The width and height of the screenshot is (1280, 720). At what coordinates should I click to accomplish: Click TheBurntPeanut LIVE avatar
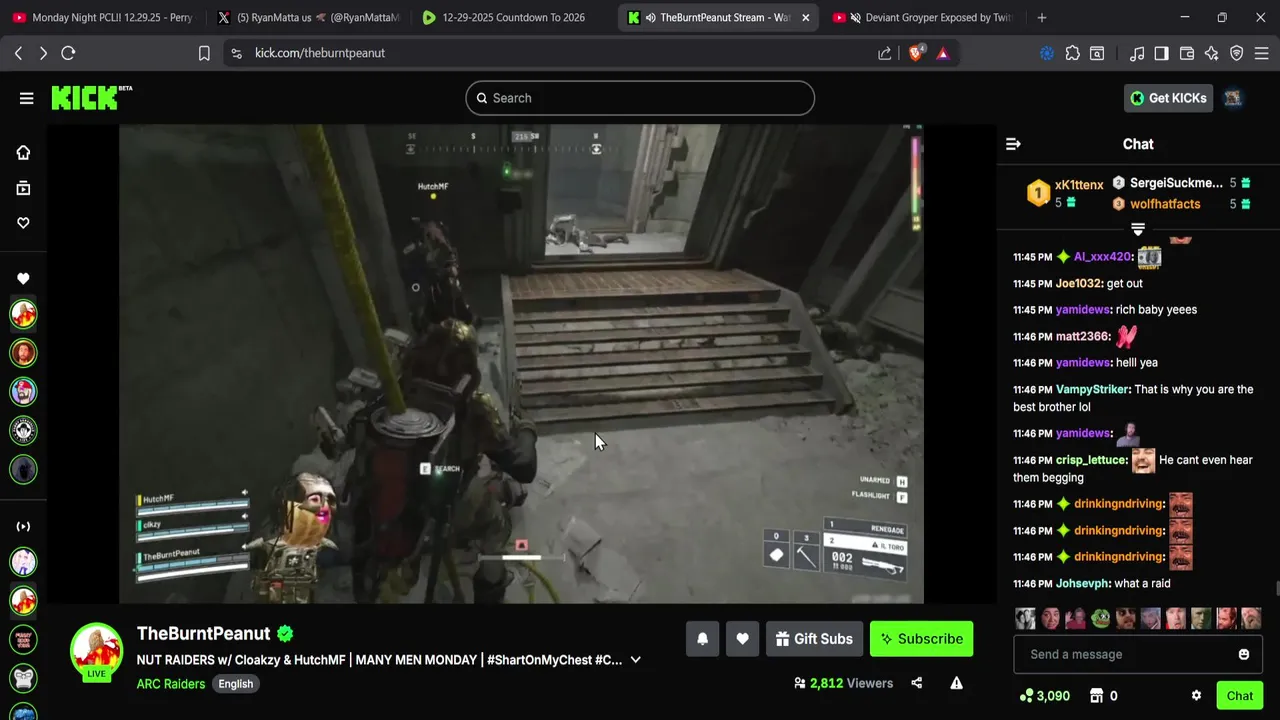point(96,652)
